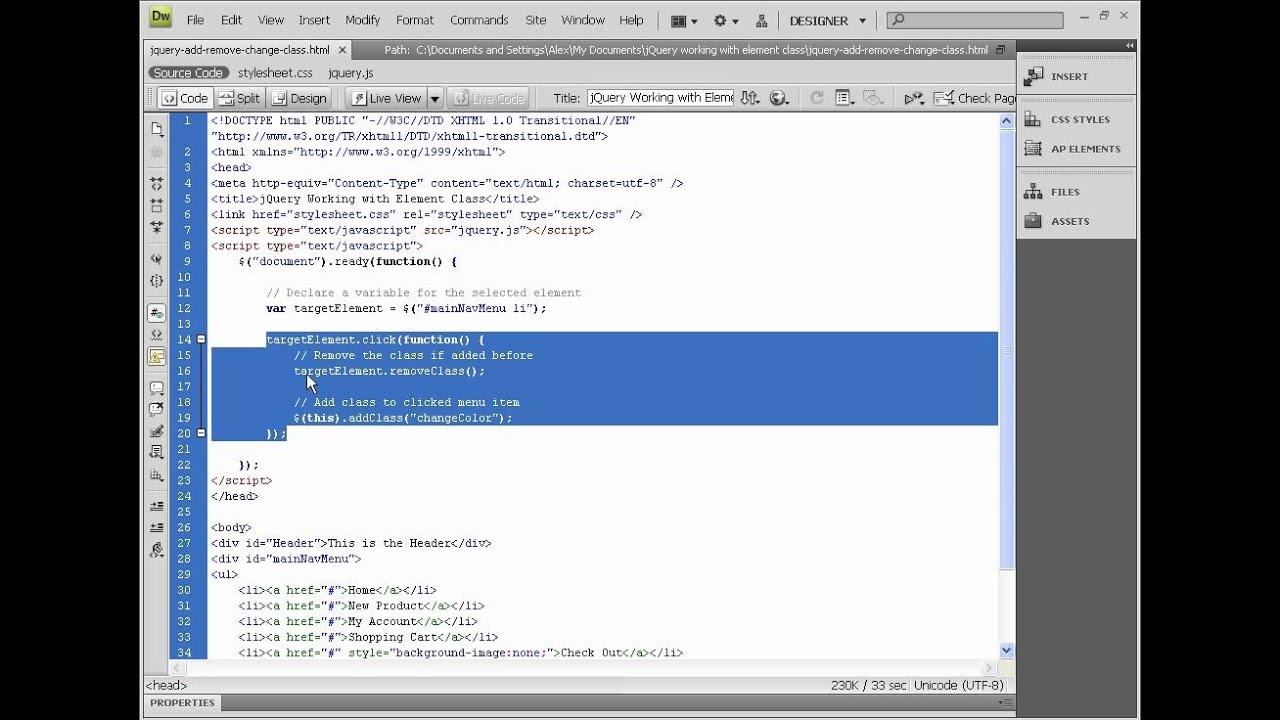Open the File Management arrows dropdown
This screenshot has height=720, width=1280.
click(751, 98)
